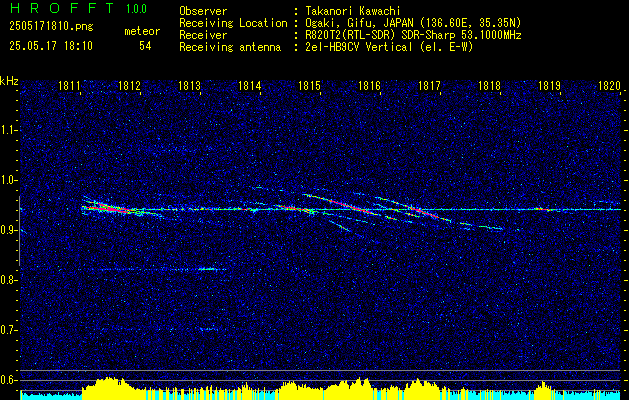Click the 0.8 kHz frequency axis label
Viewport: 629px width, 400px height.
[x=7, y=280]
